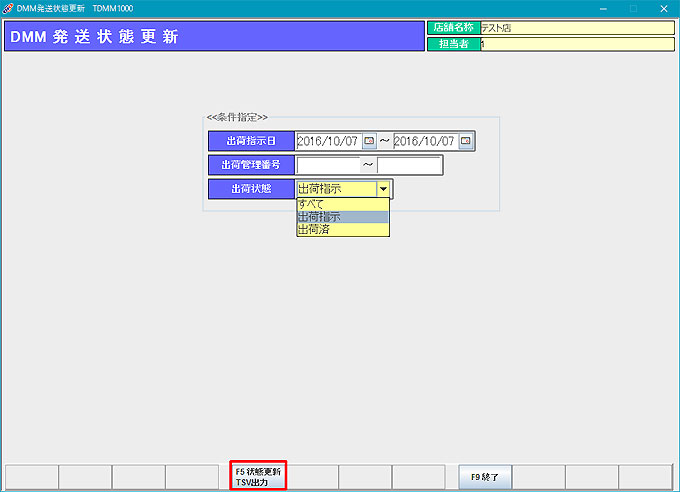Screen dimensions: 680x492
Task: Click the F9 終了 button
Action: pyautogui.click(x=485, y=477)
